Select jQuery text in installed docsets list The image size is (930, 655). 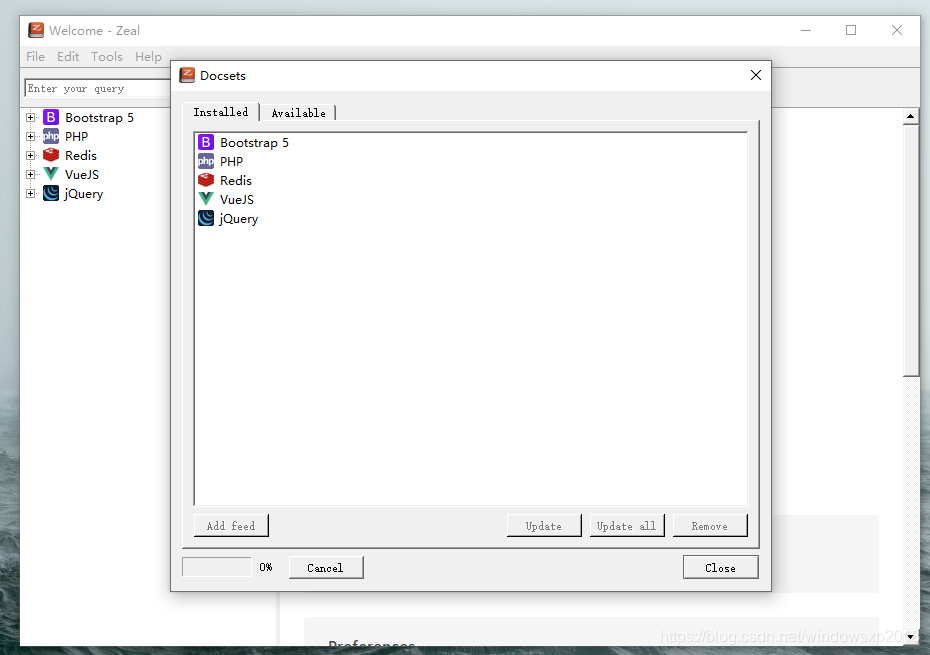point(238,219)
